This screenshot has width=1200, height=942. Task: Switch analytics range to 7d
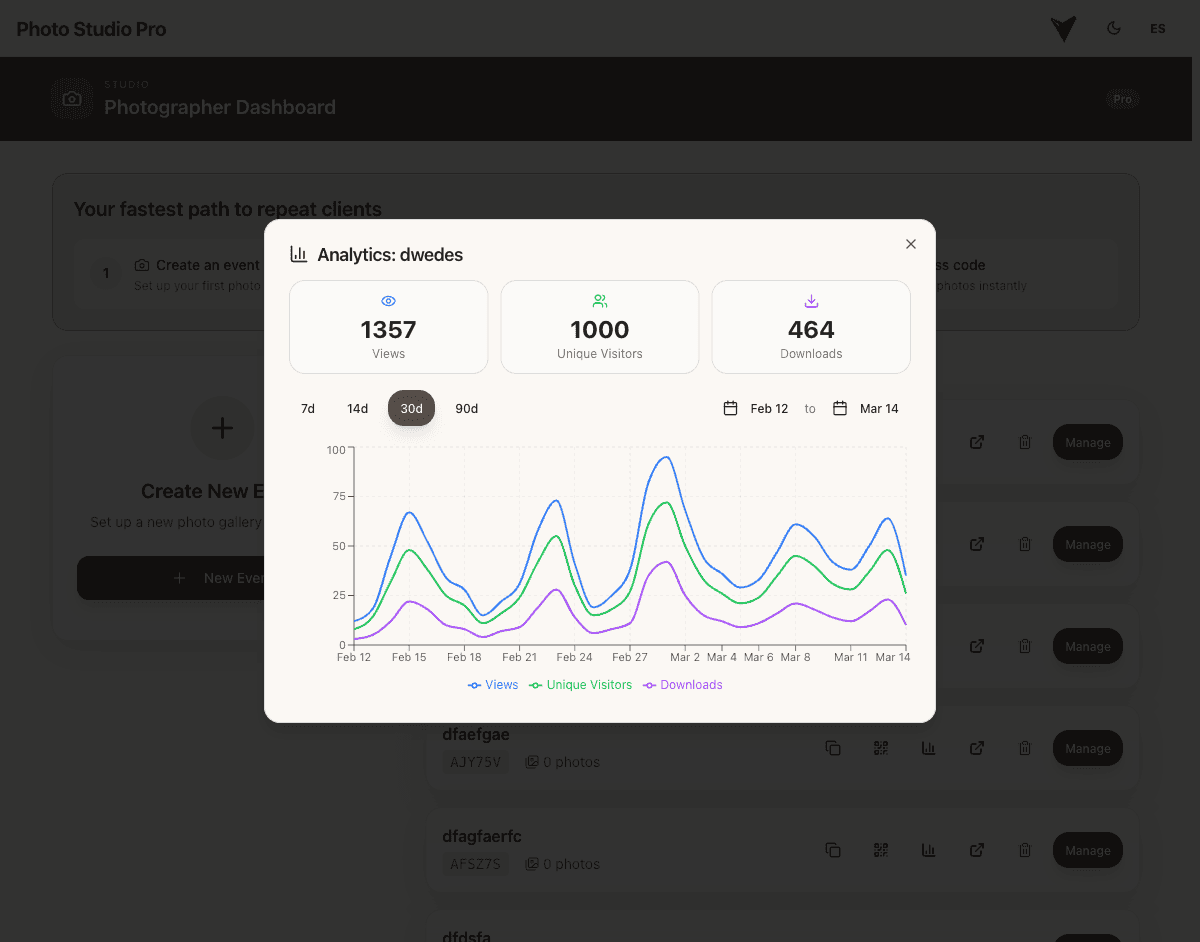coord(307,408)
